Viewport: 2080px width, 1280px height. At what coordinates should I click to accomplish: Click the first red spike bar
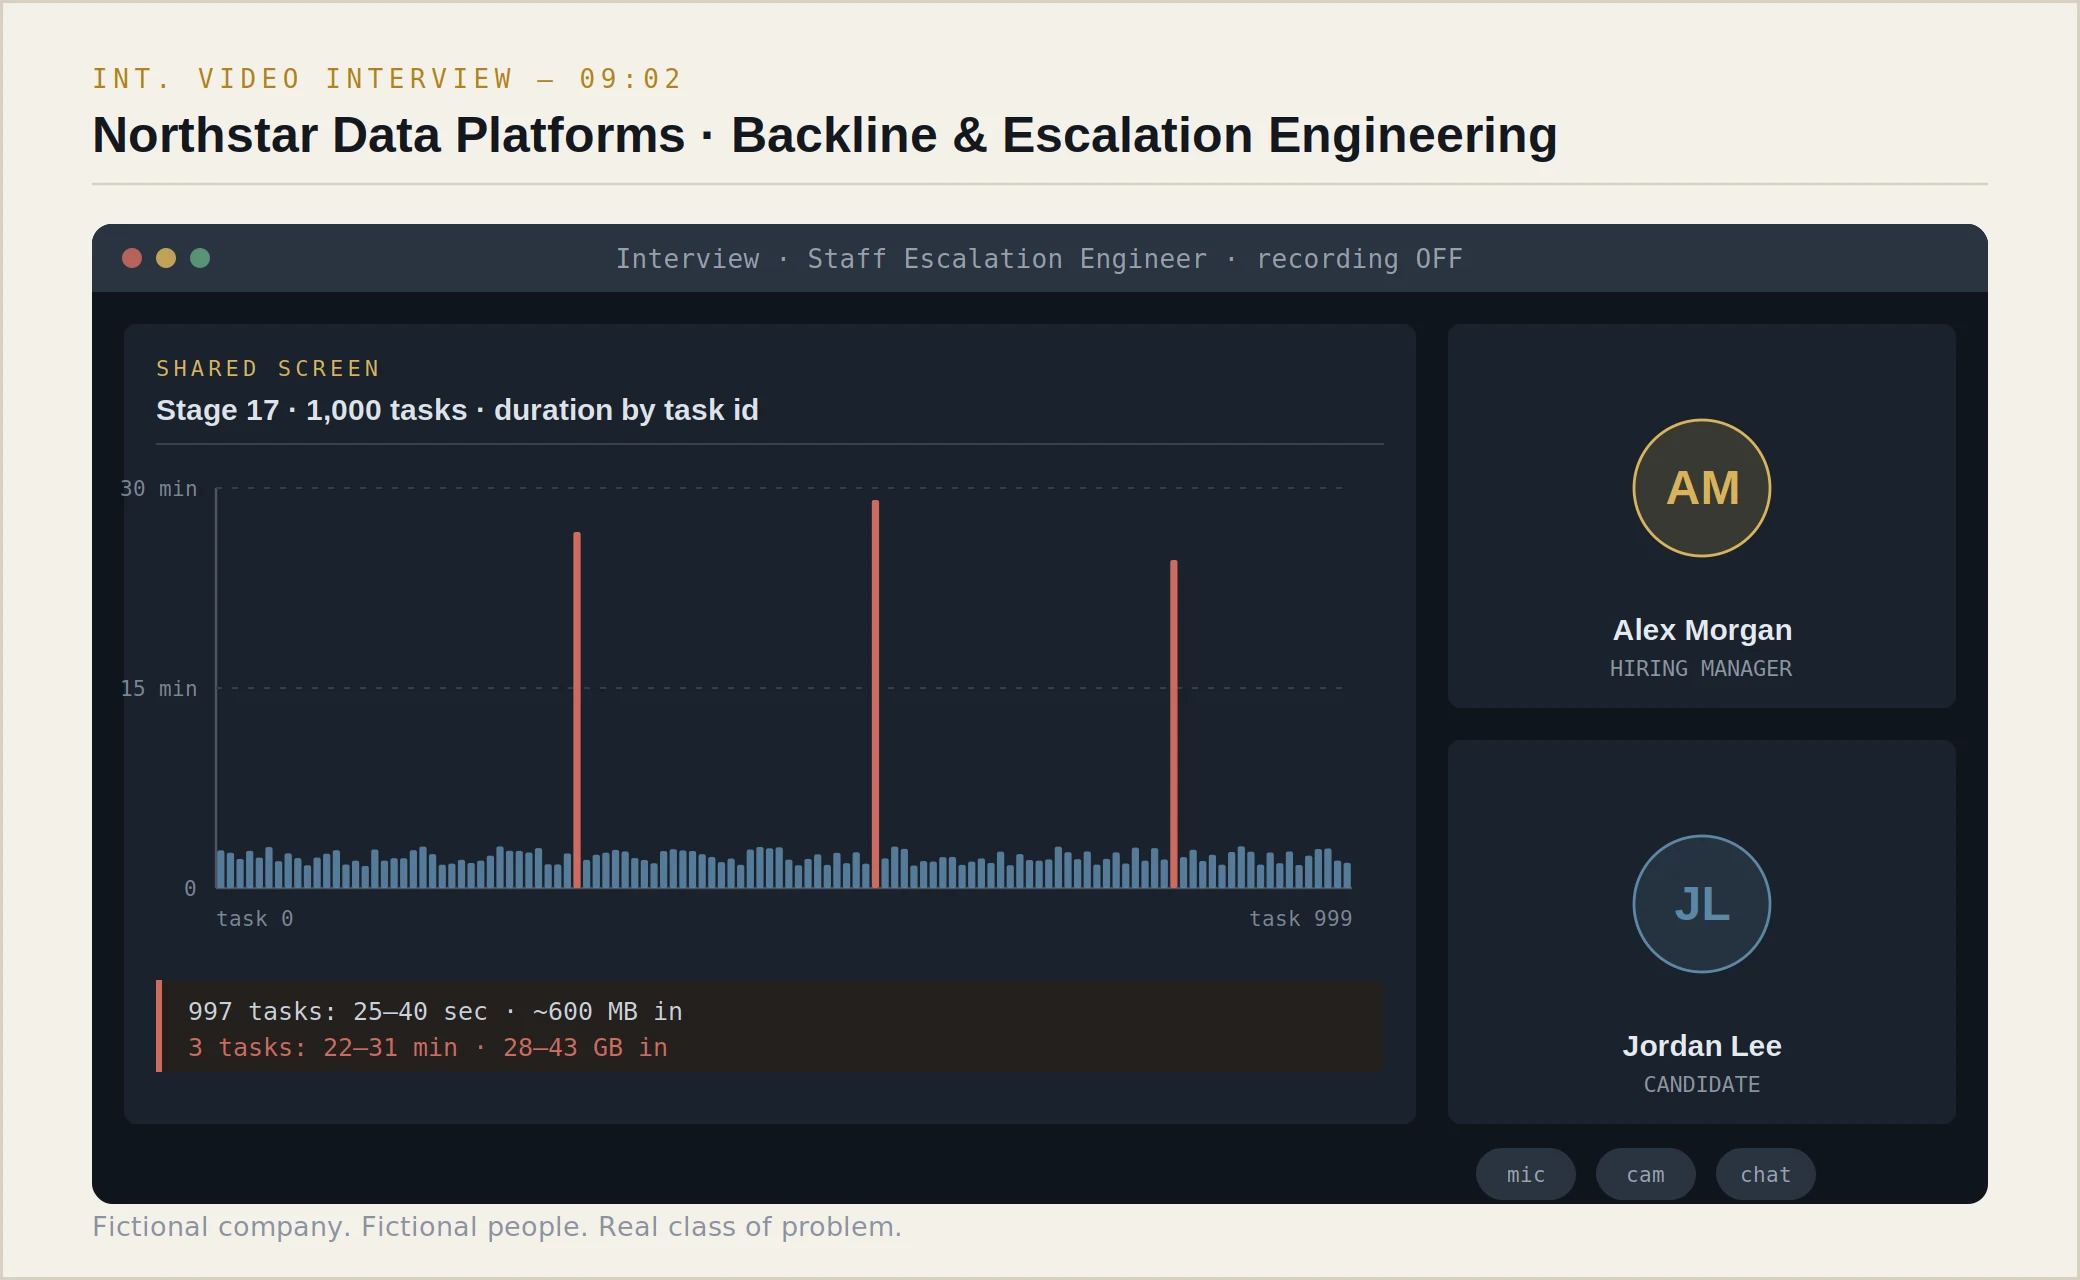(577, 710)
